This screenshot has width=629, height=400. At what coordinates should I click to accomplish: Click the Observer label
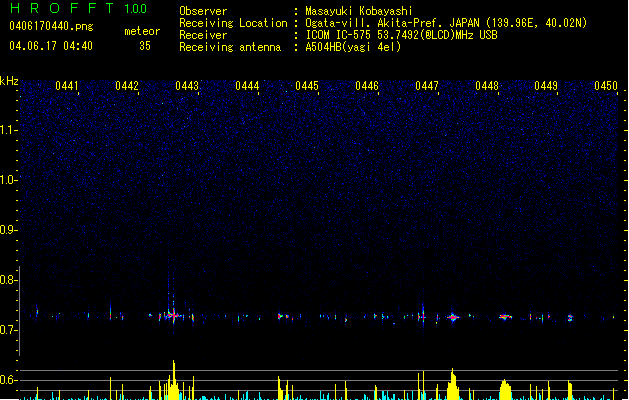point(203,11)
